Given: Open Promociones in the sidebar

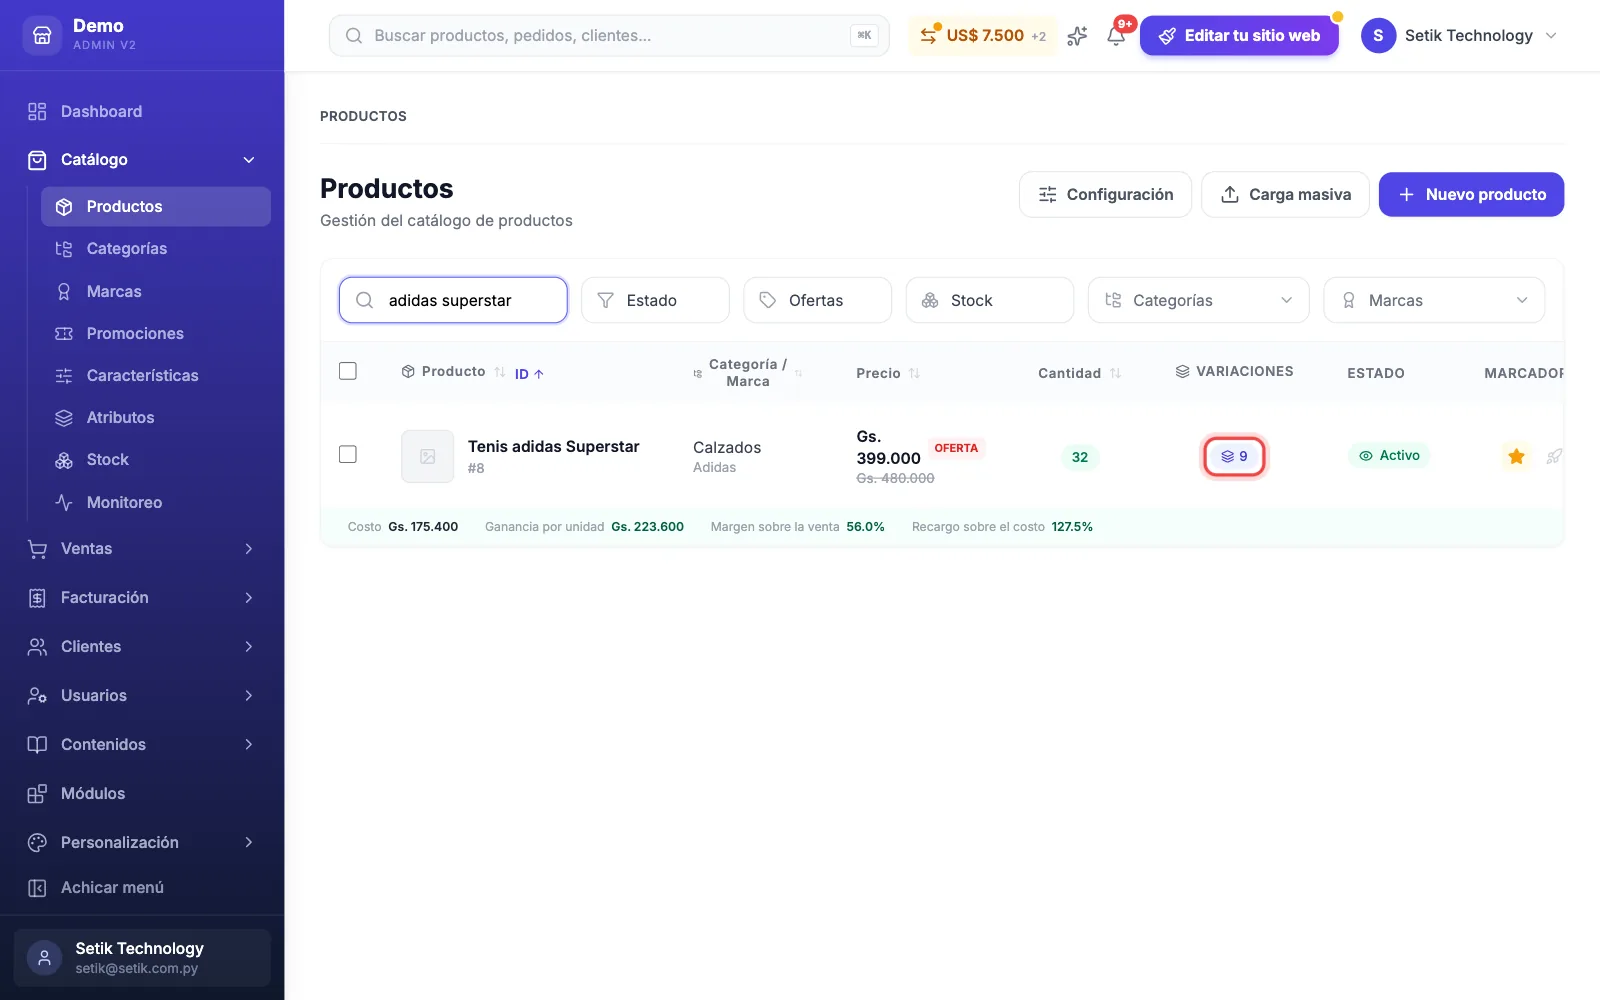Looking at the screenshot, I should (x=156, y=334).
